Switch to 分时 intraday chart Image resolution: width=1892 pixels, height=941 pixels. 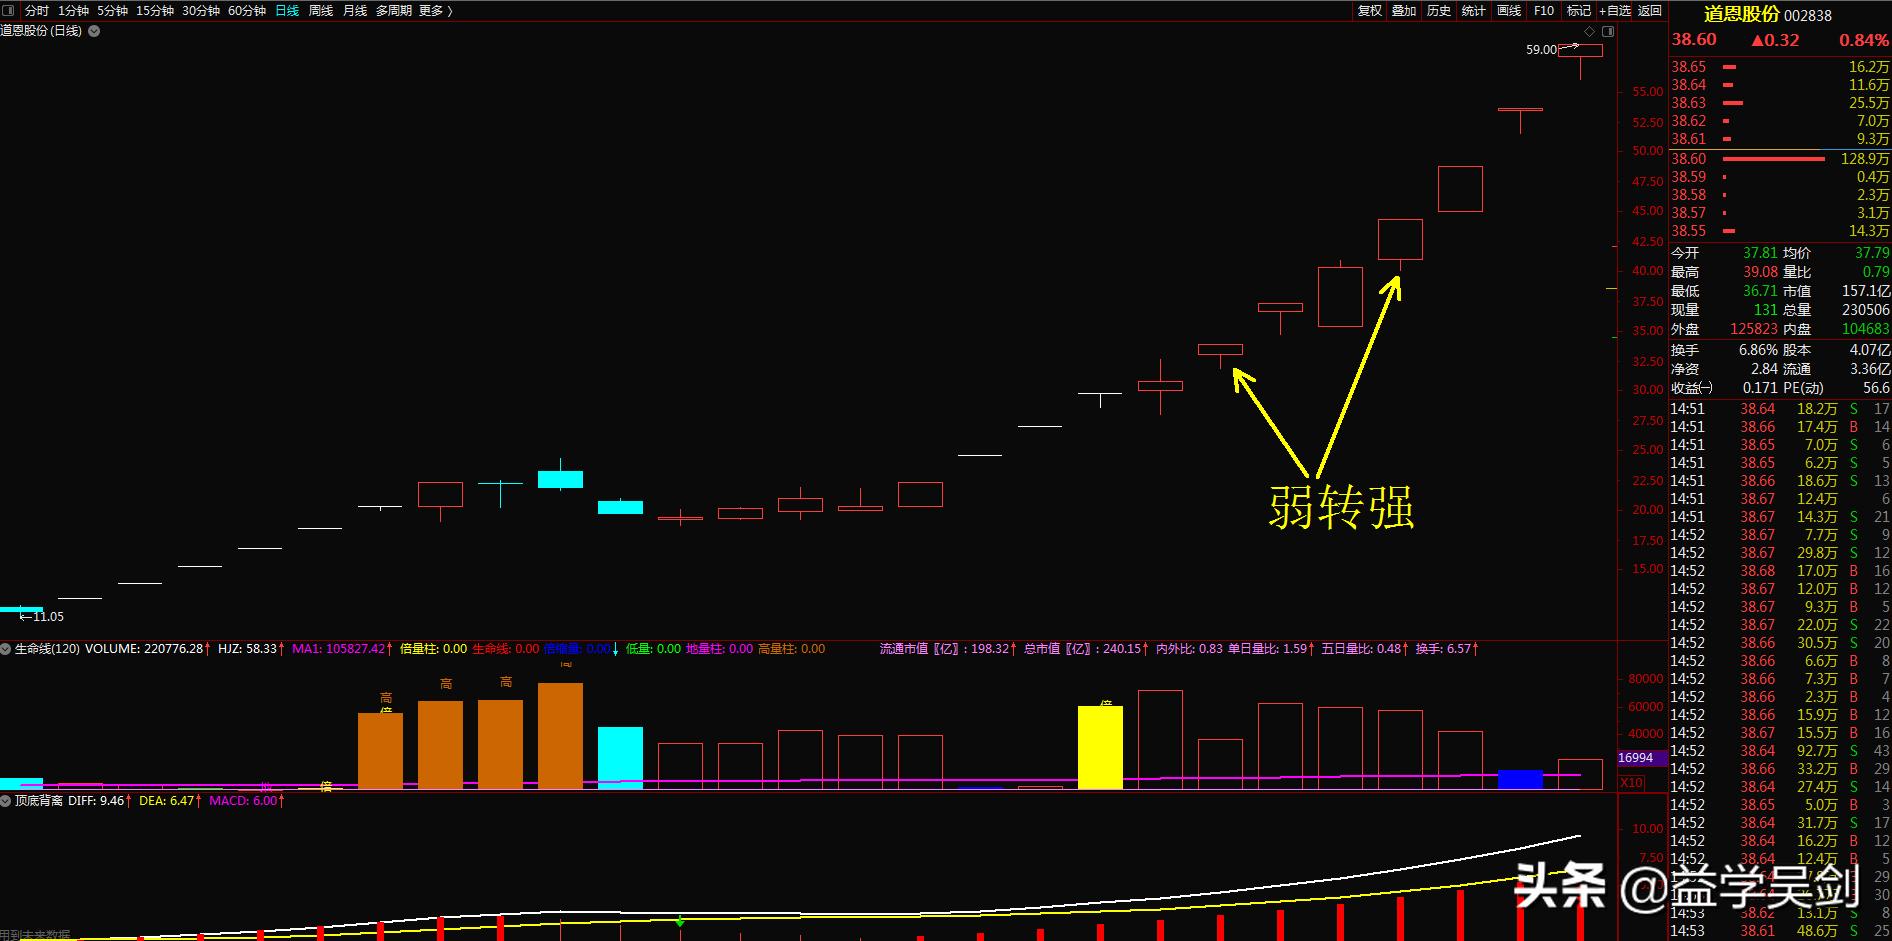click(37, 10)
